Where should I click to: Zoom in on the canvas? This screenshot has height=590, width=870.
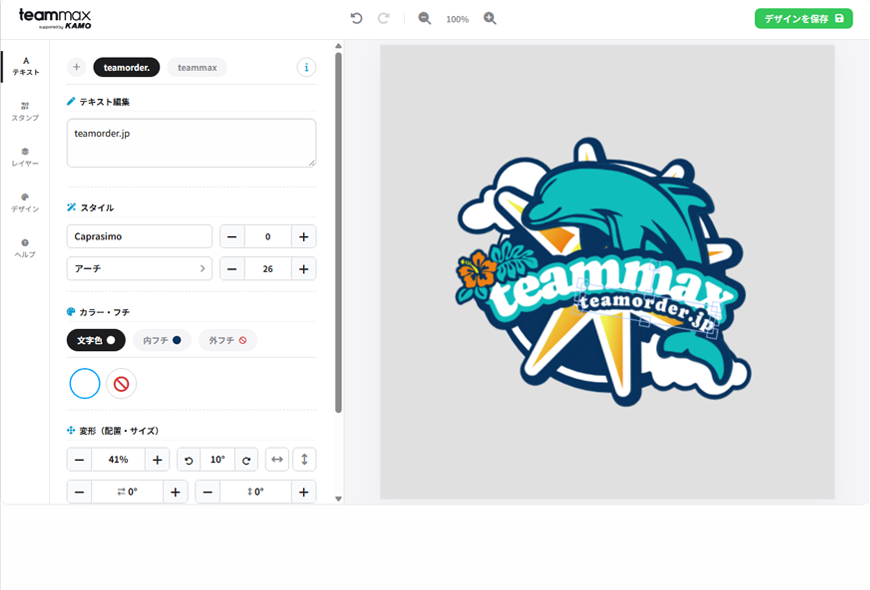(x=490, y=18)
